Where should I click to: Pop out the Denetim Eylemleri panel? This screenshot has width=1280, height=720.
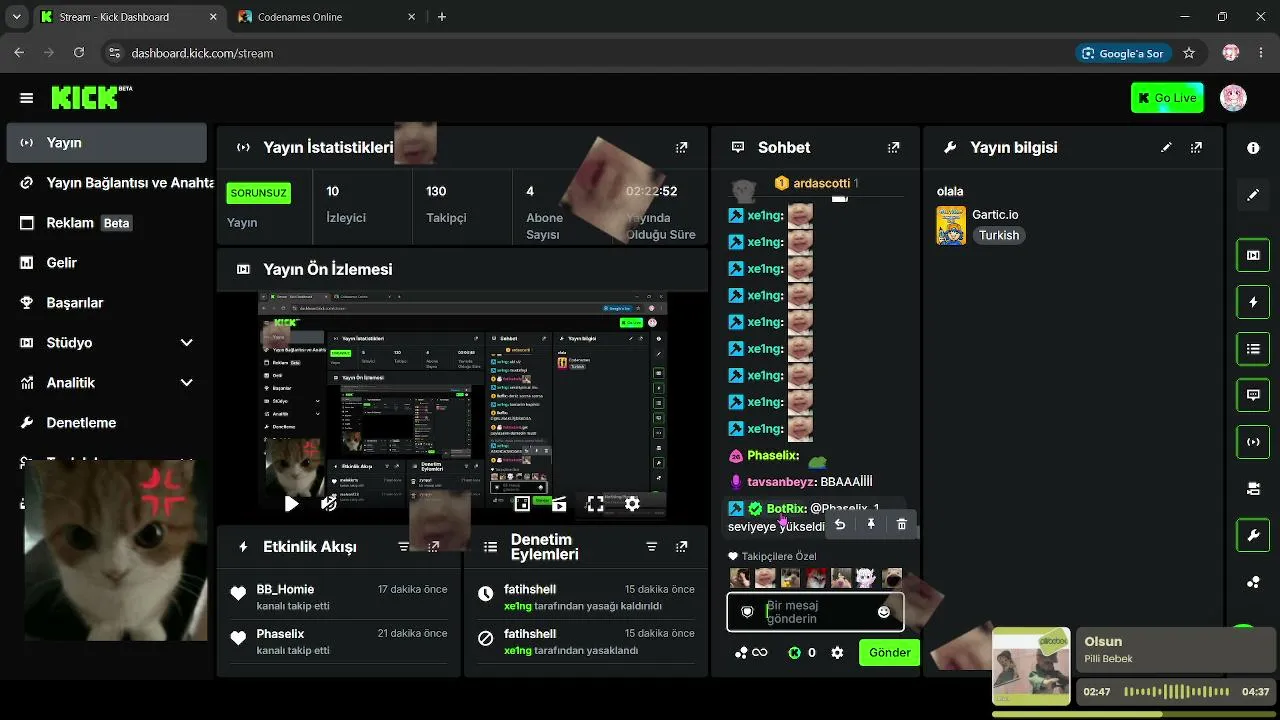click(682, 547)
